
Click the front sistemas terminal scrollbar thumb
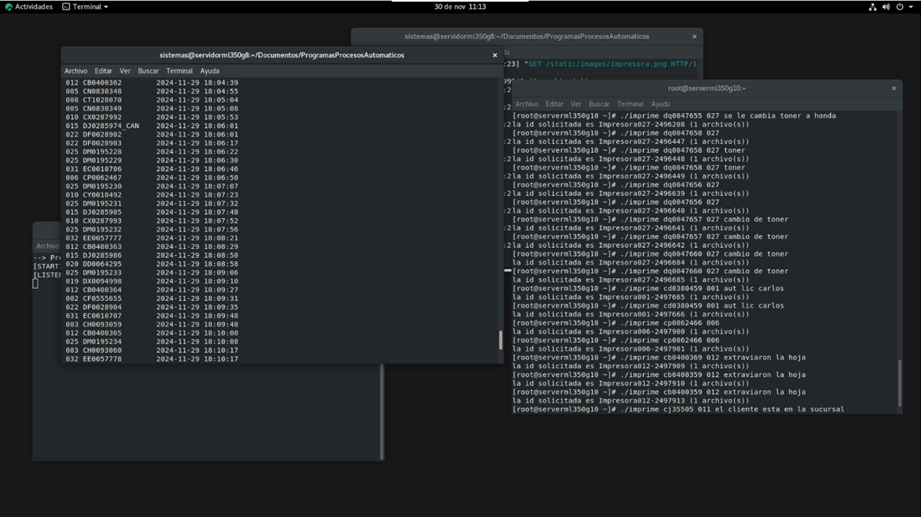click(x=500, y=340)
